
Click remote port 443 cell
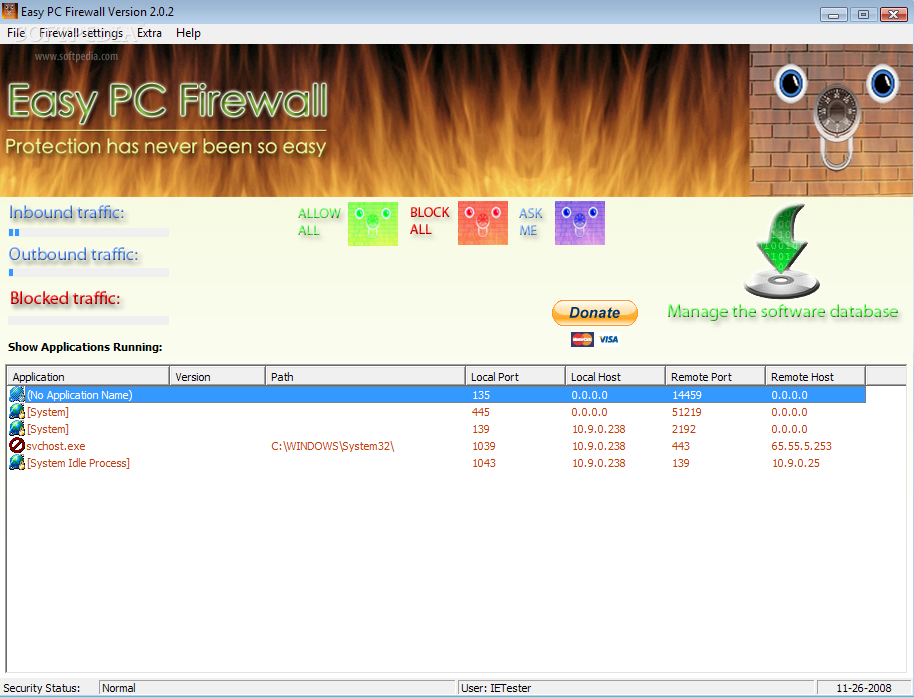tap(681, 446)
